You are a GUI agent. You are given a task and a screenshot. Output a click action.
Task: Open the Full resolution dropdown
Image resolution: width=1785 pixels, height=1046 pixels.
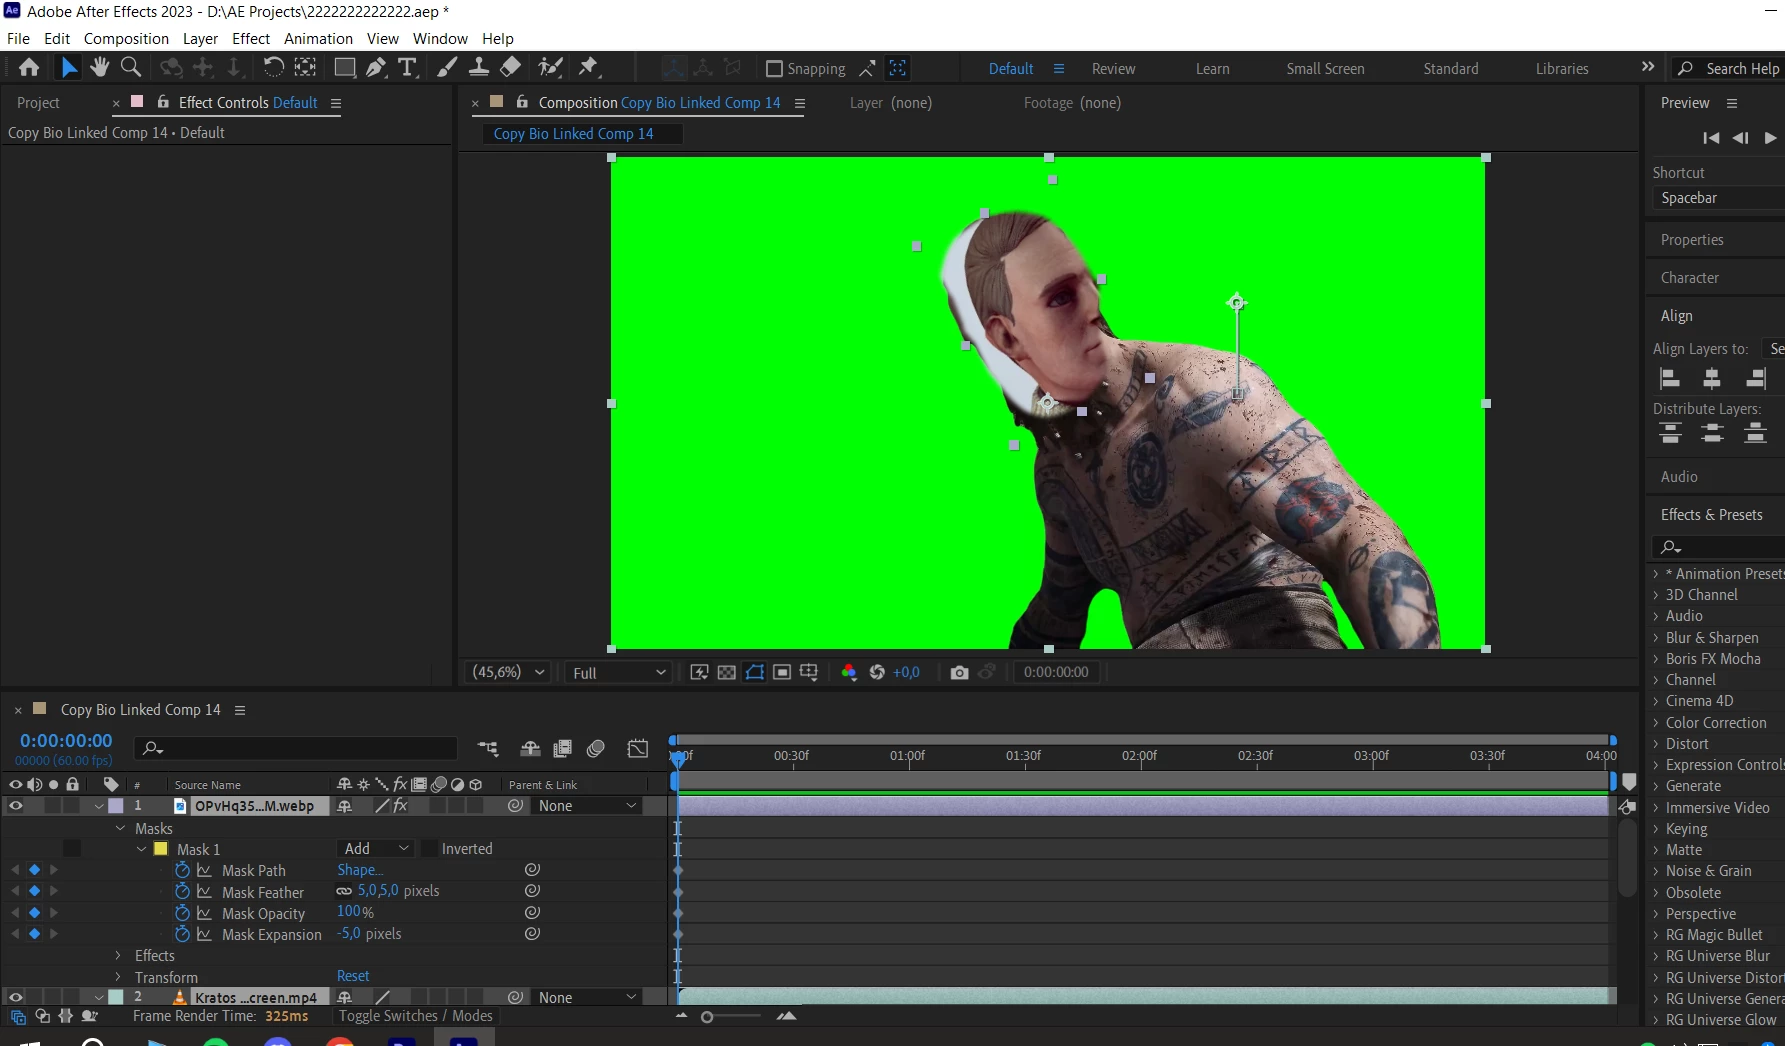click(619, 673)
